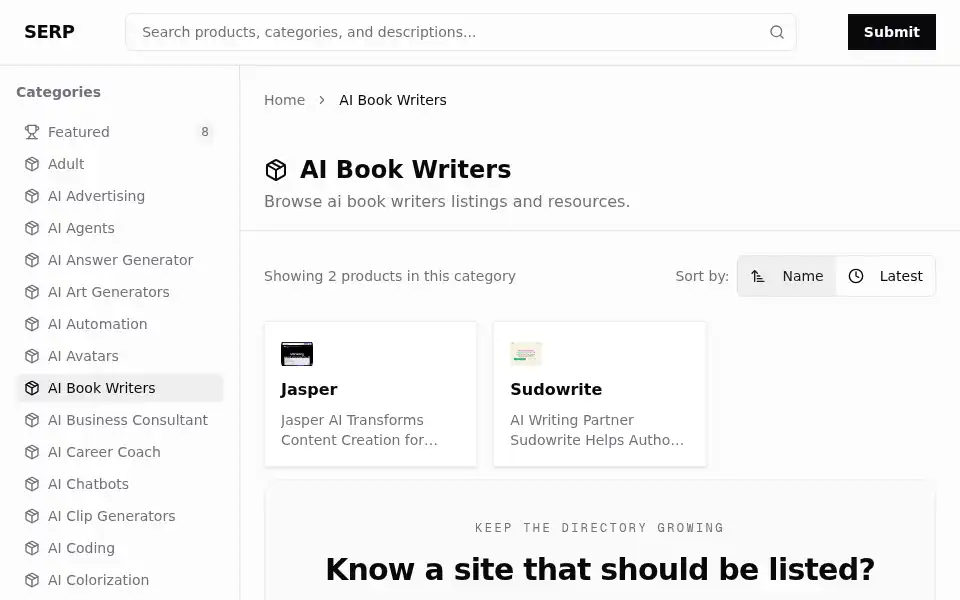Click the AI Book Writers page heading
Image resolution: width=960 pixels, height=600 pixels.
[x=405, y=170]
